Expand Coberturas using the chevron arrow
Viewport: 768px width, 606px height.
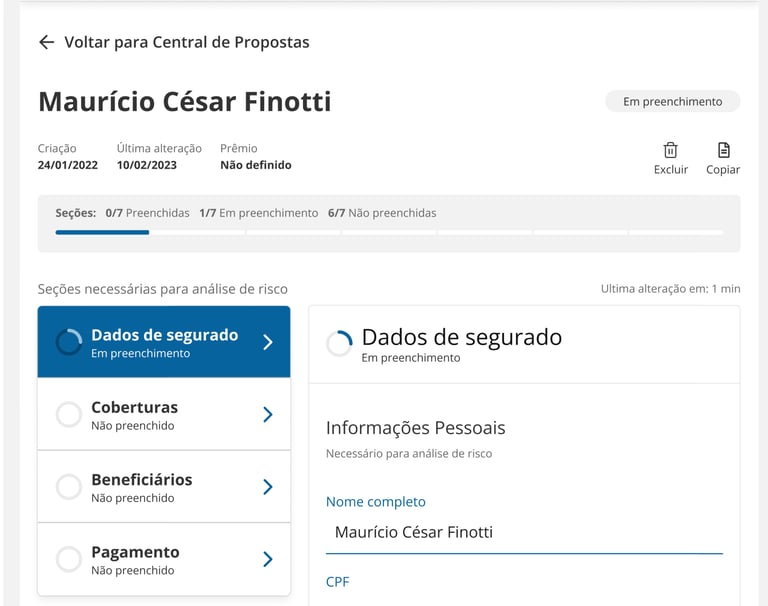(267, 414)
